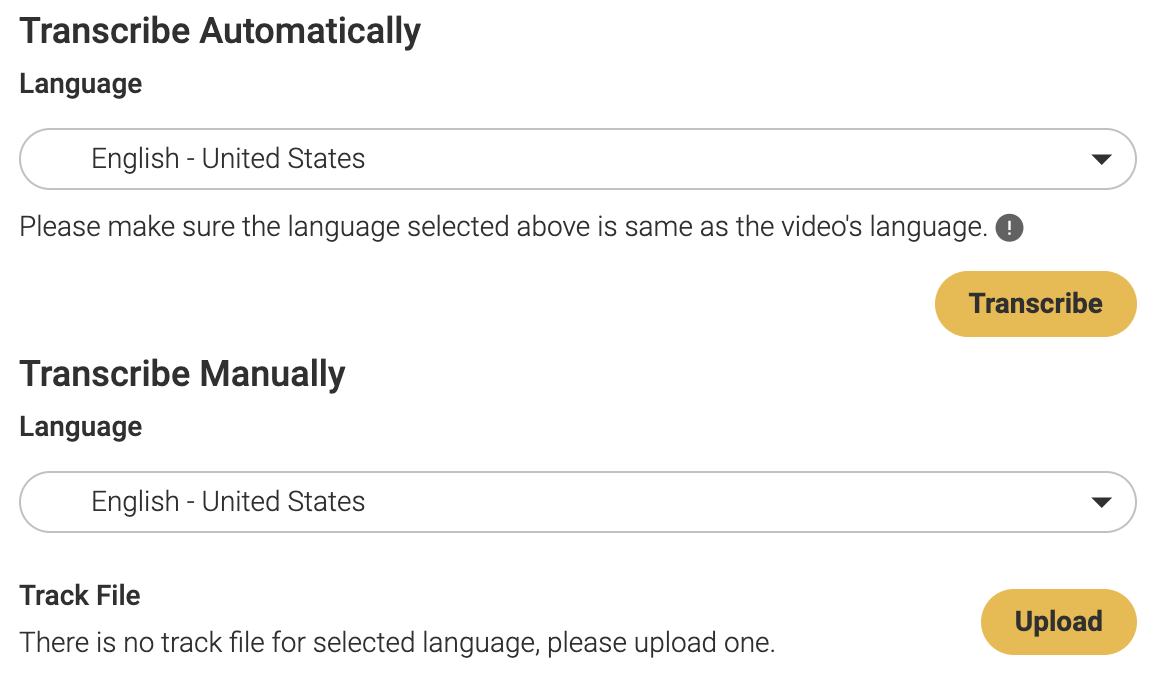The height and width of the screenshot is (682, 1150).
Task: Click the "no track file" message text
Action: [397, 642]
